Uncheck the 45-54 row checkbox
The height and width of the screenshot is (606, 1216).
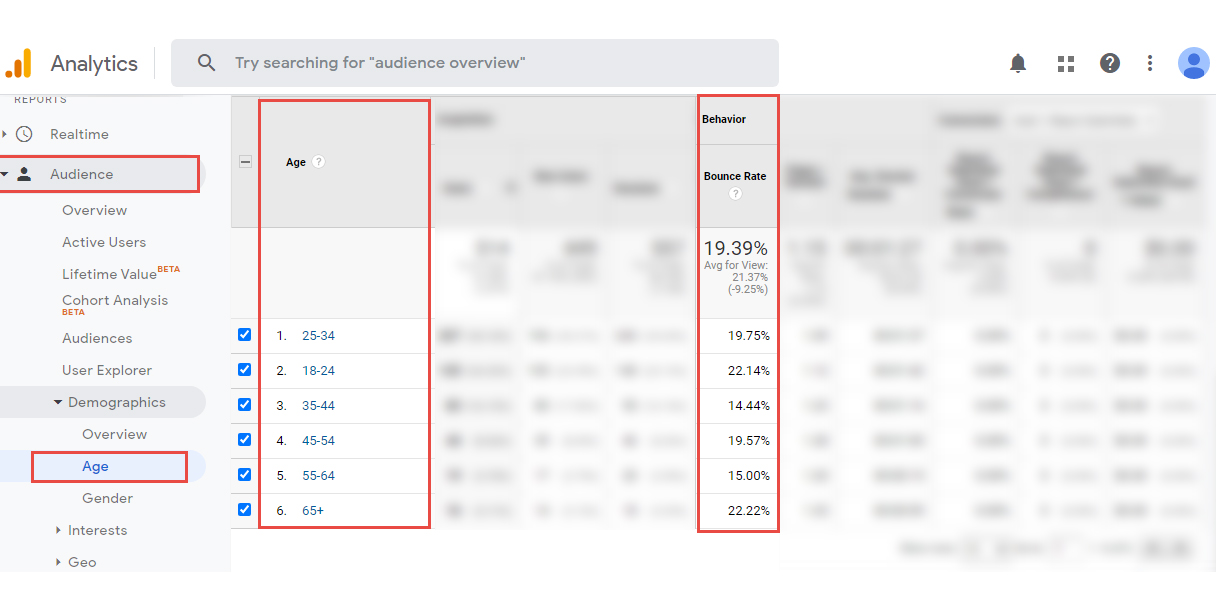point(245,440)
